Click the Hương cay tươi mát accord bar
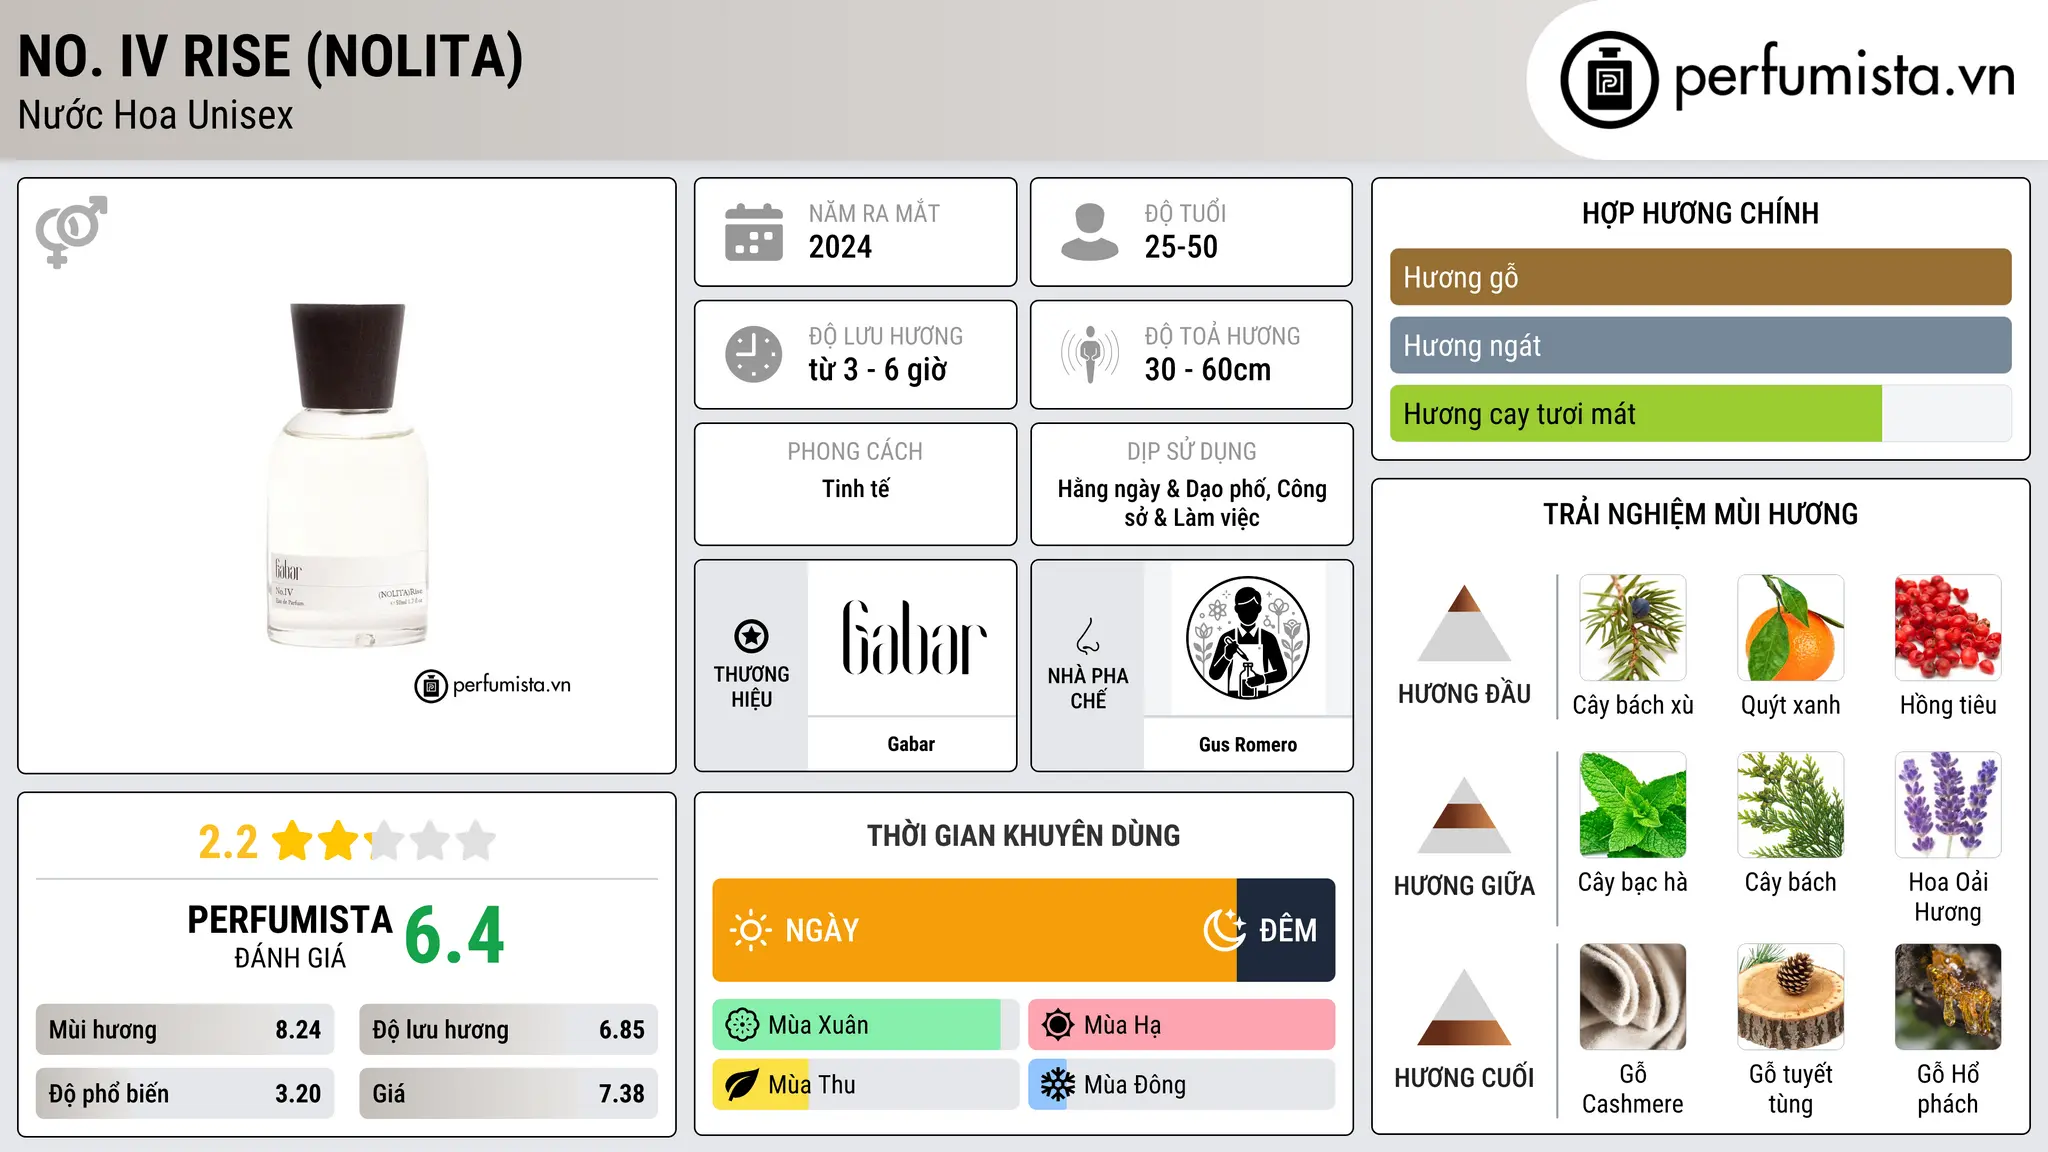This screenshot has height=1152, width=2048. pyautogui.click(x=1700, y=413)
